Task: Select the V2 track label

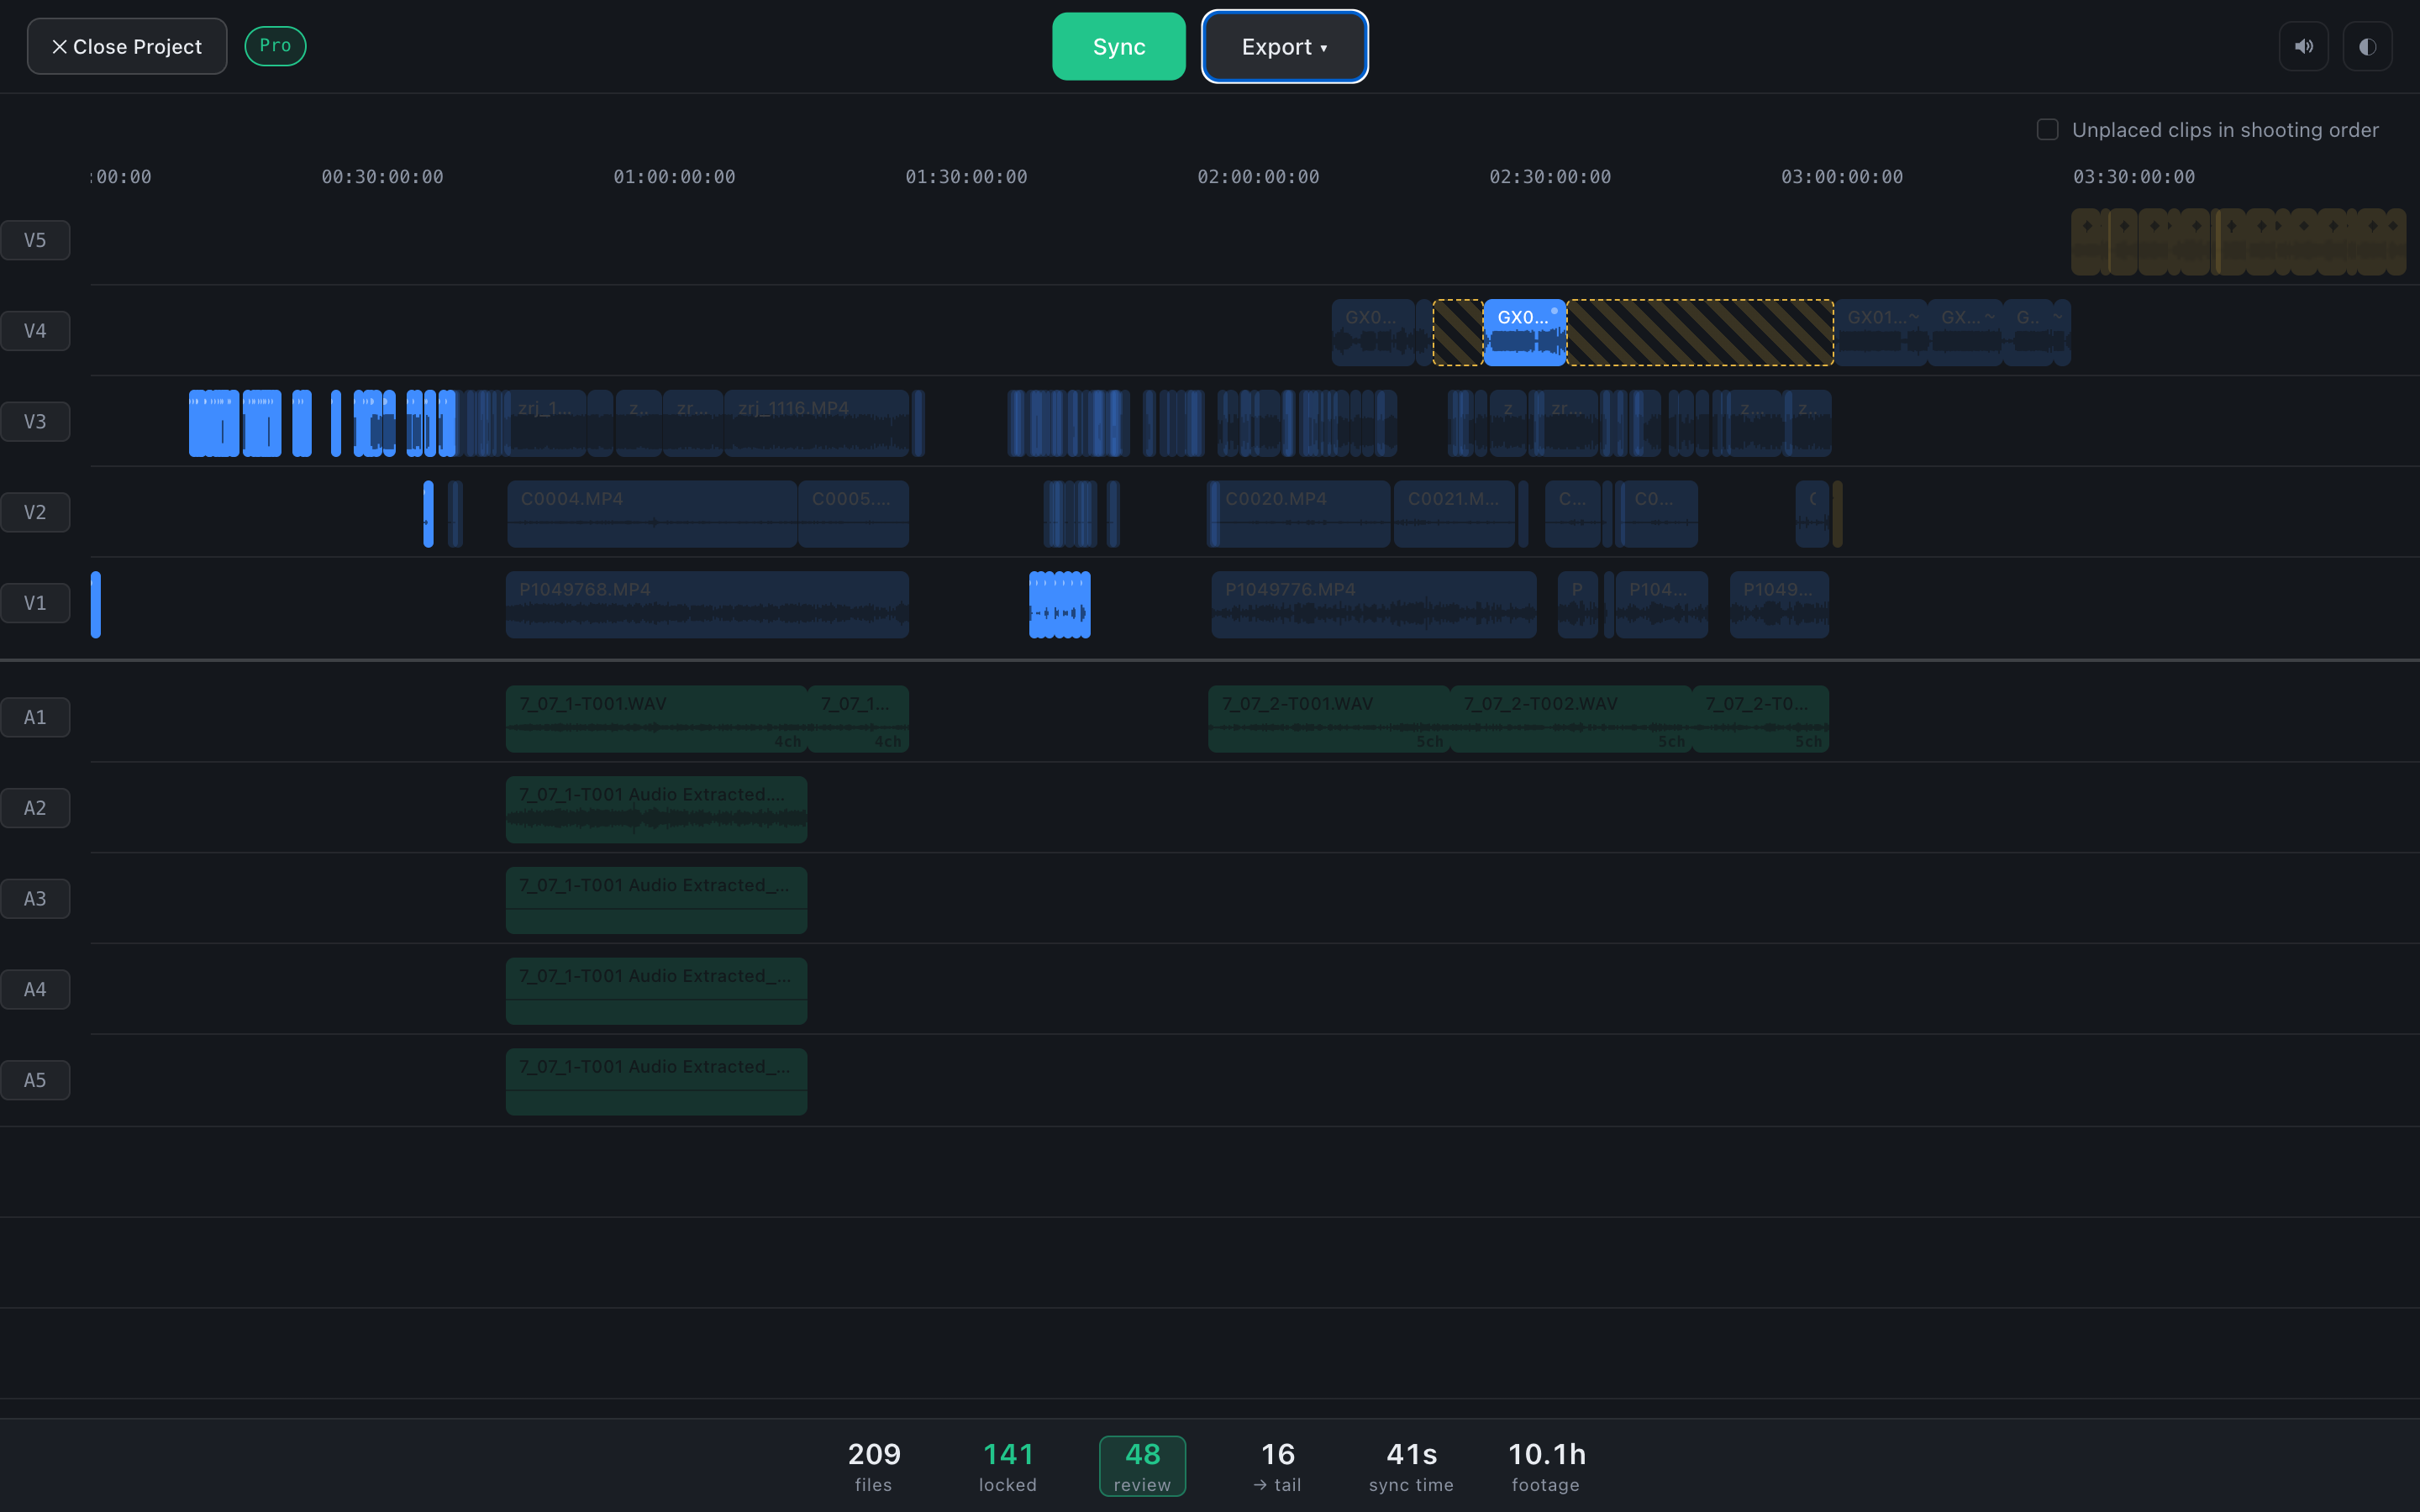Action: click(35, 512)
